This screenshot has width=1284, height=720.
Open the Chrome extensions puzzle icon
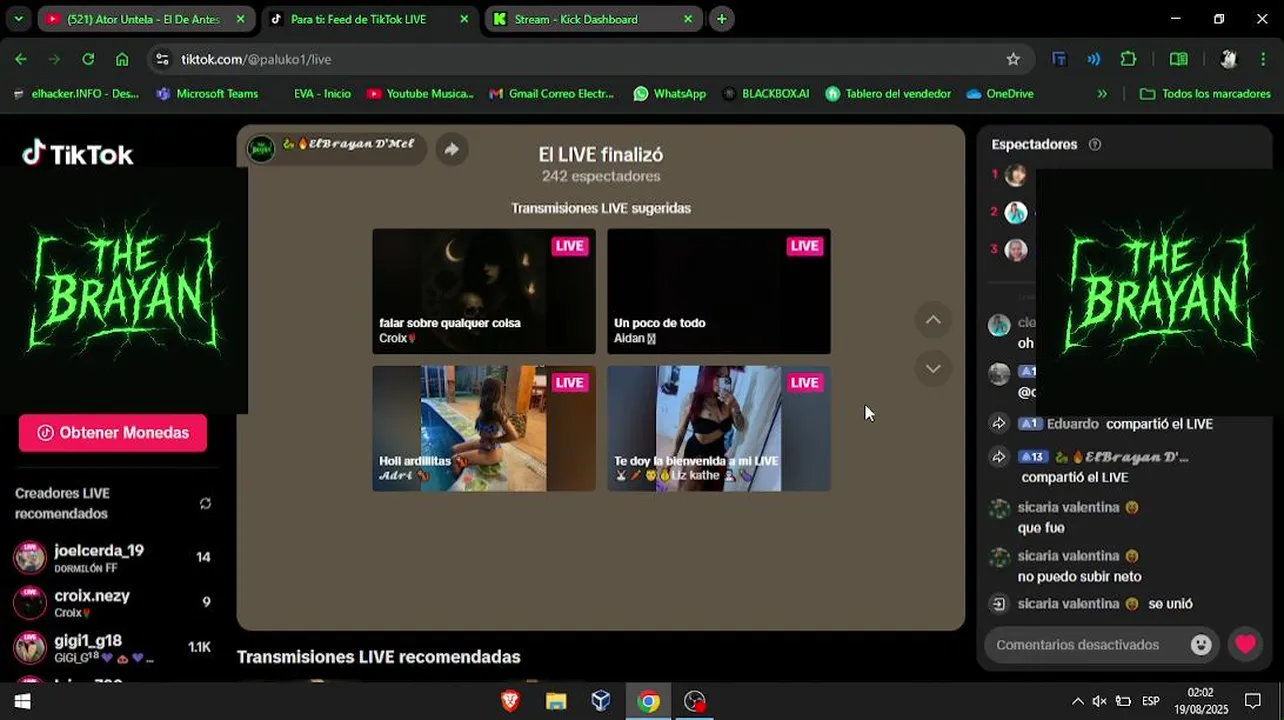(x=1128, y=59)
